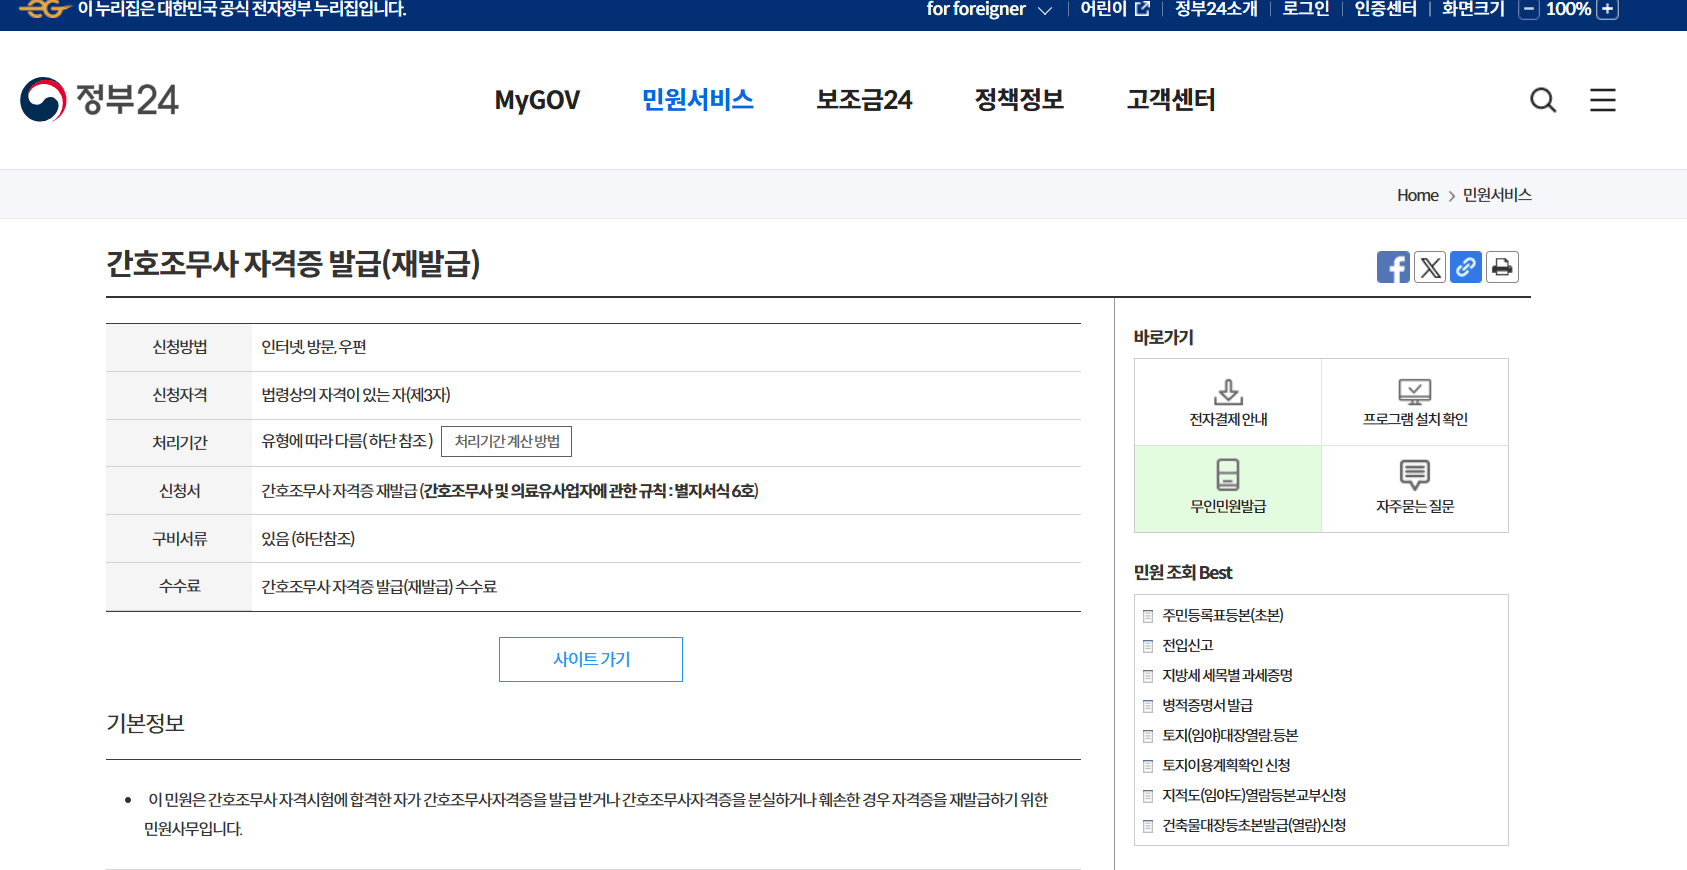Screen dimensions: 1687x870
Task: Open 고객센터 menu
Action: click(x=1171, y=100)
